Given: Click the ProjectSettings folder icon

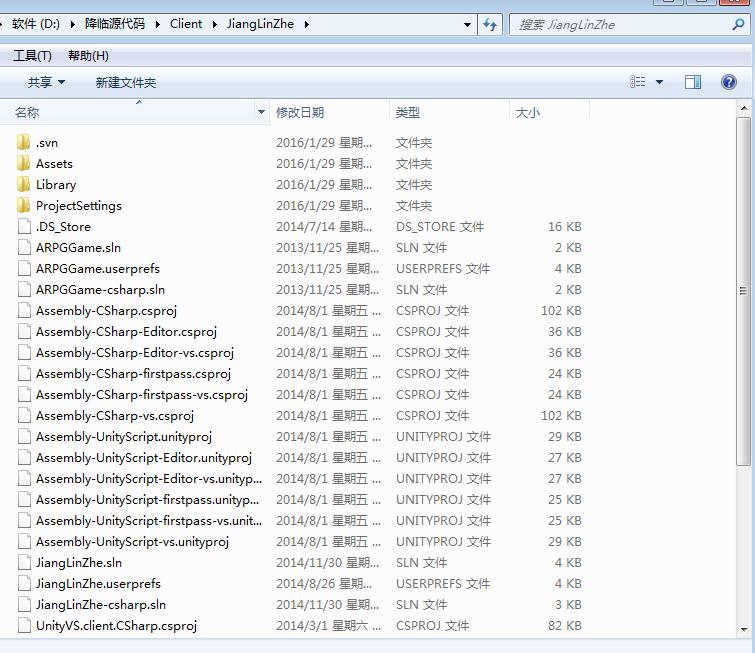Looking at the screenshot, I should tap(24, 206).
